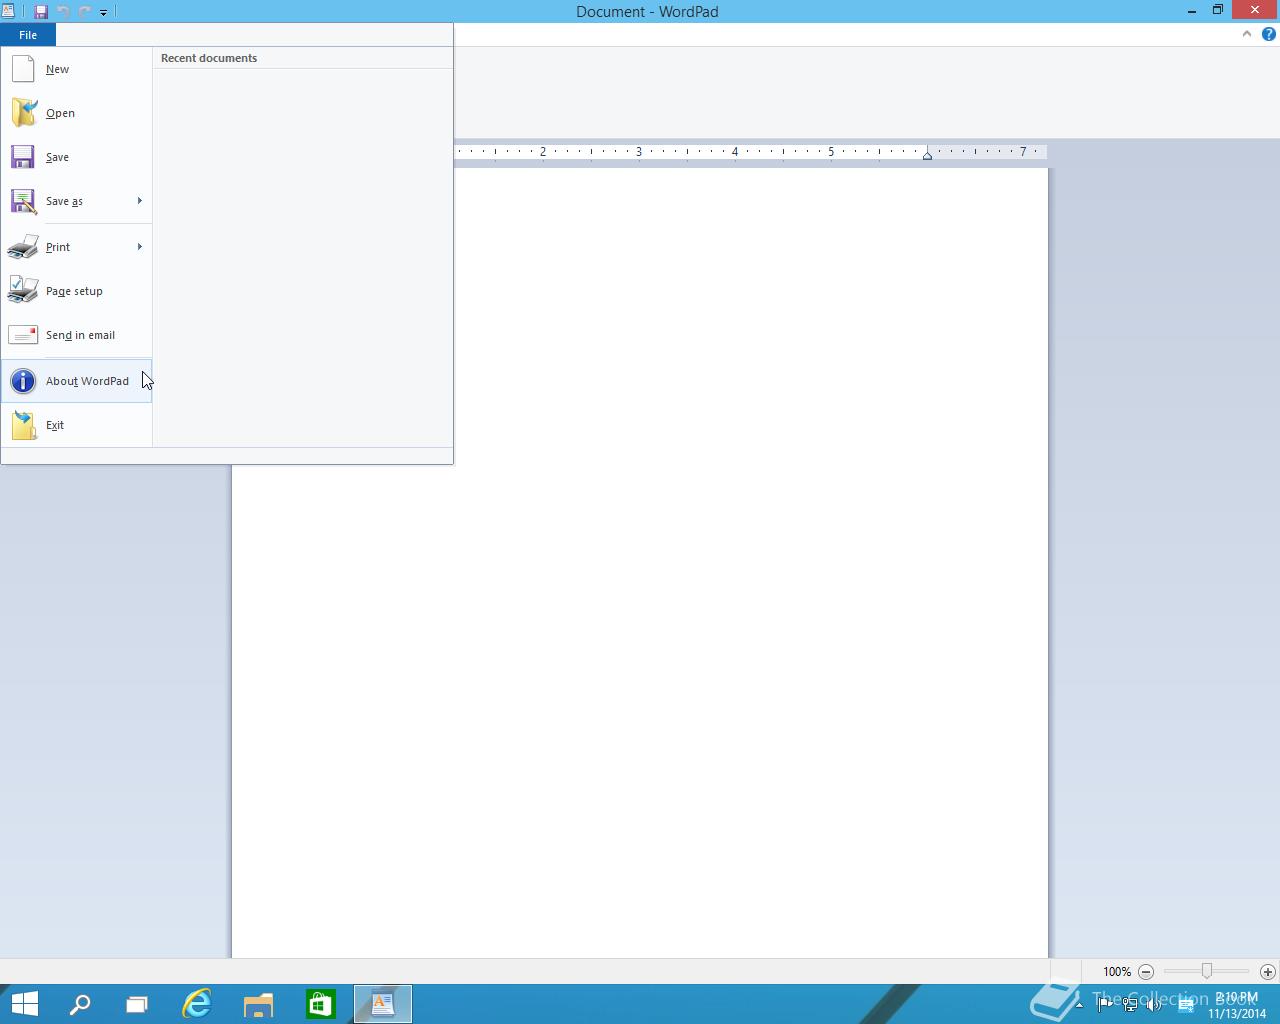The height and width of the screenshot is (1024, 1280).
Task: Click the volume speaker tray icon
Action: [x=1155, y=1005]
